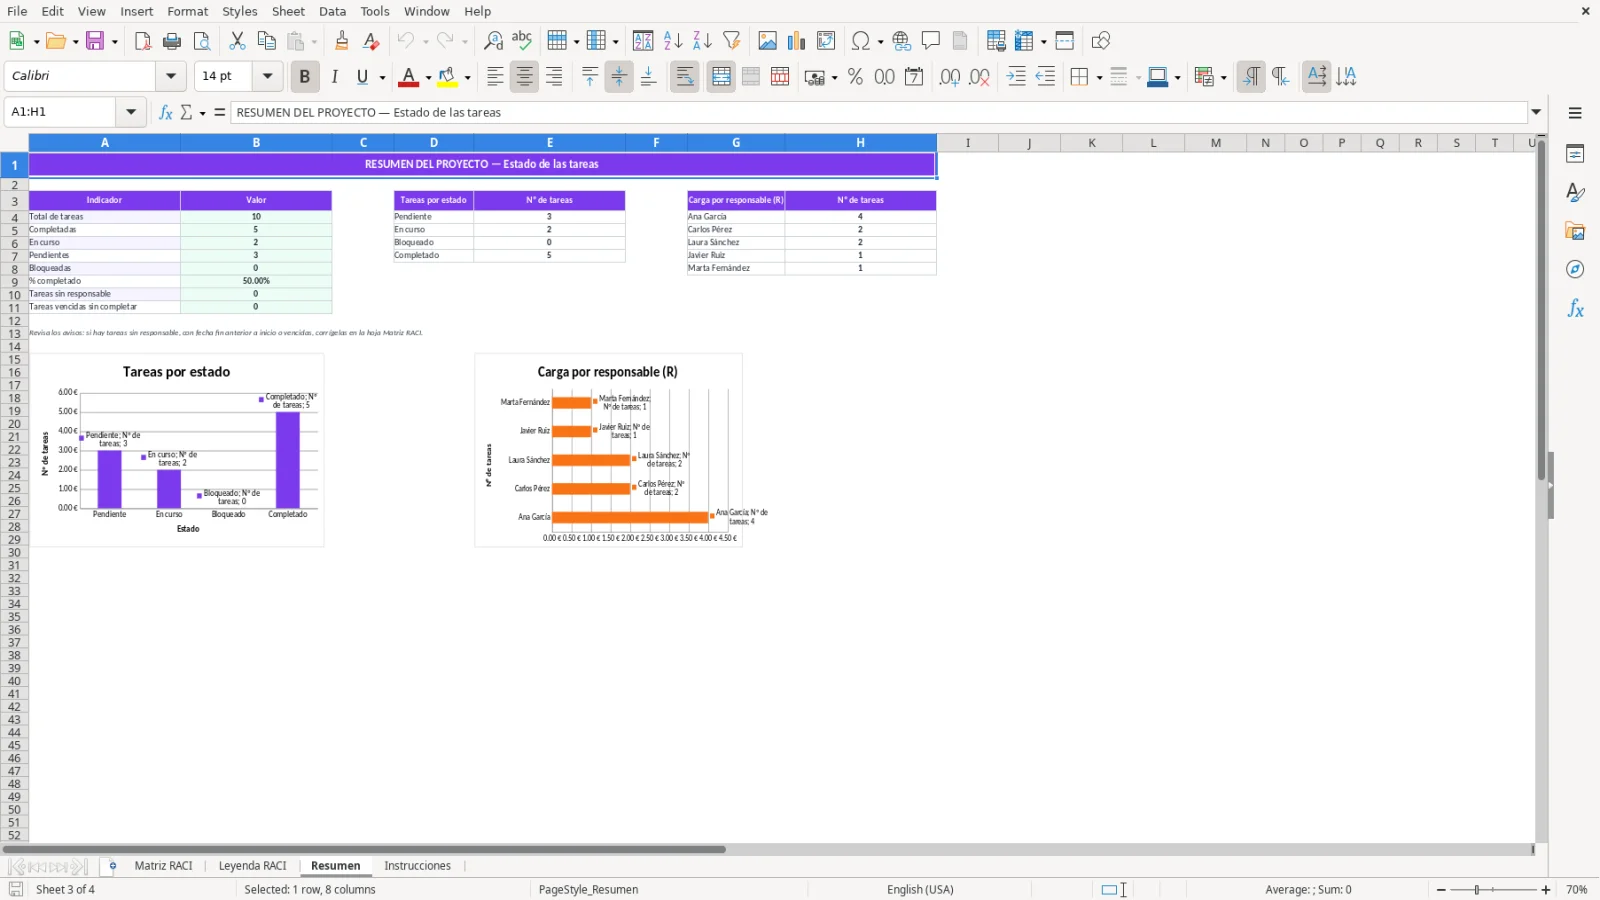Screen dimensions: 1600x900
Task: Open font color dropdown arrow
Action: click(428, 77)
